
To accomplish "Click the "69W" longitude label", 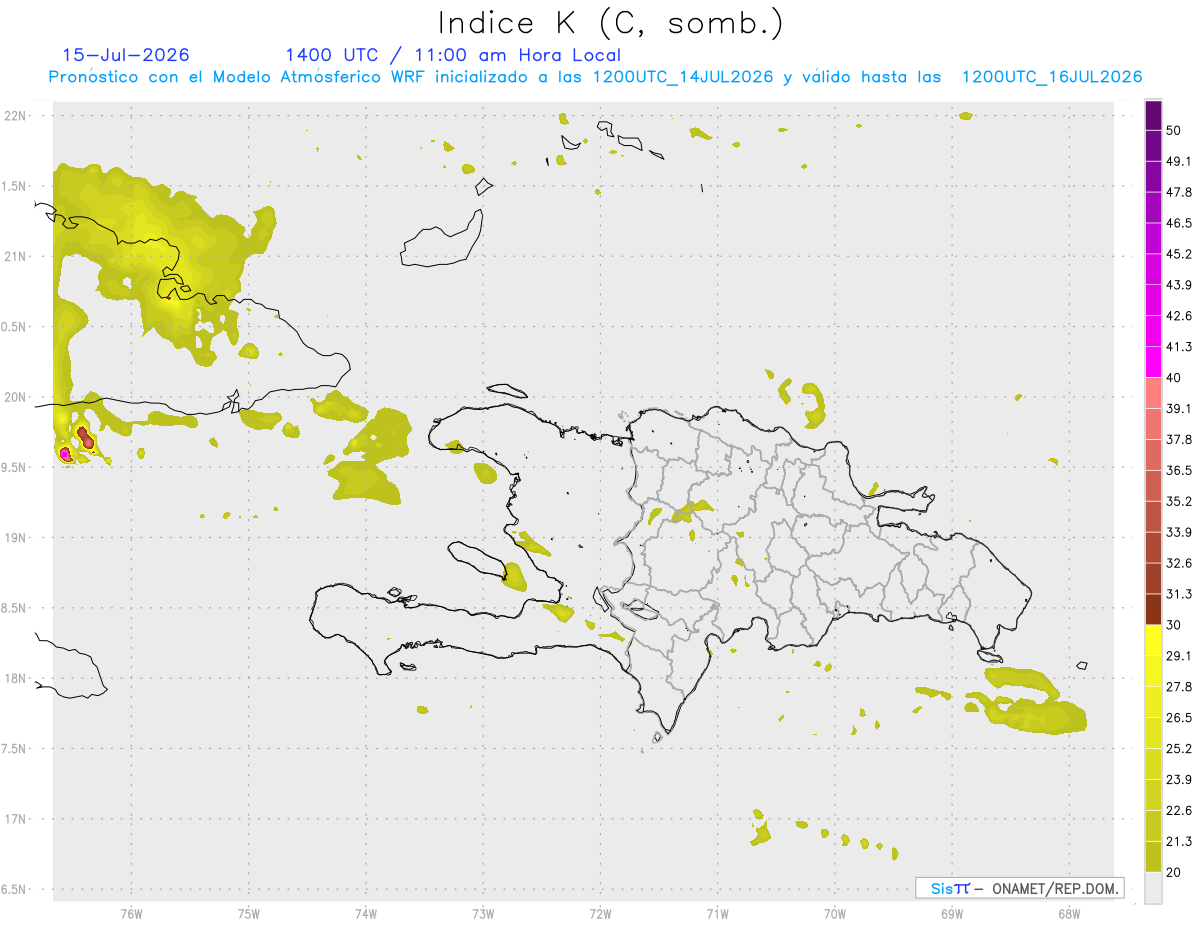I will click(x=952, y=913).
